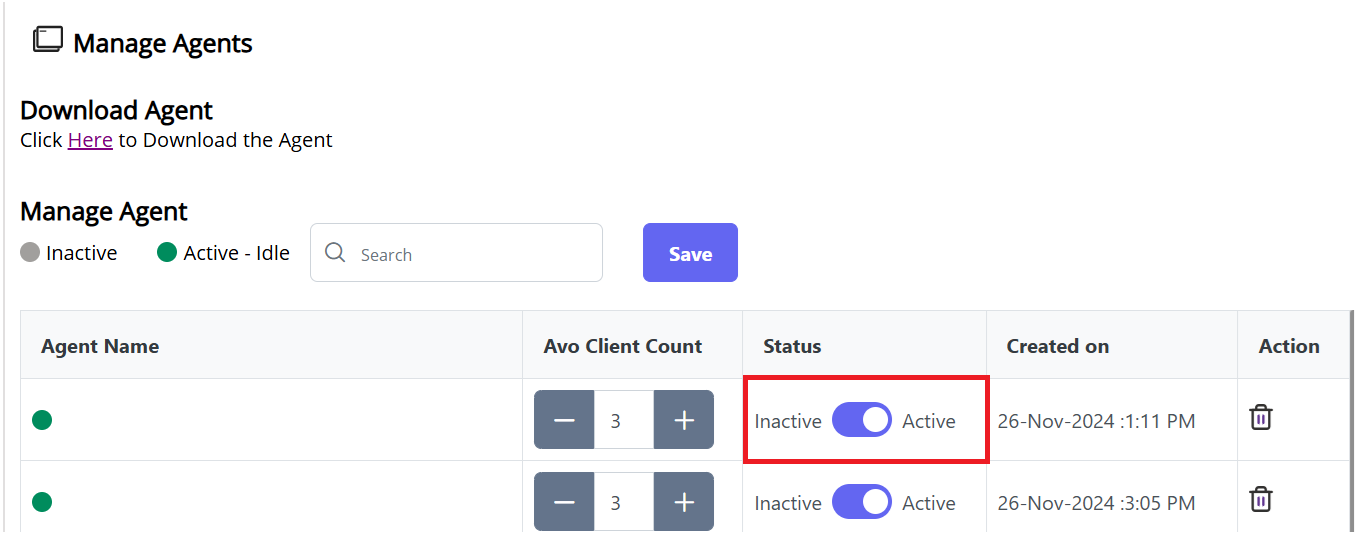Delete the agent created at 3:05 PM
The height and width of the screenshot is (556, 1356).
tap(1260, 499)
